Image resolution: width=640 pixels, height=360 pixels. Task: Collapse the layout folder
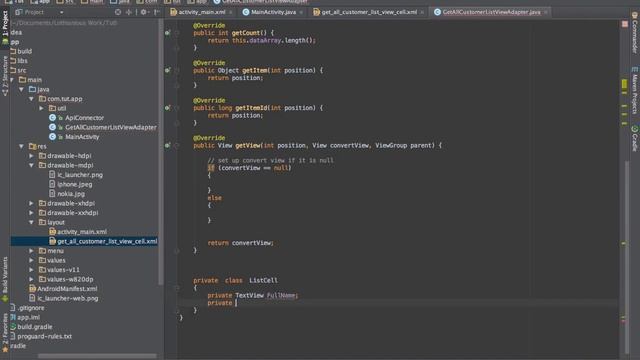[x=31, y=222]
